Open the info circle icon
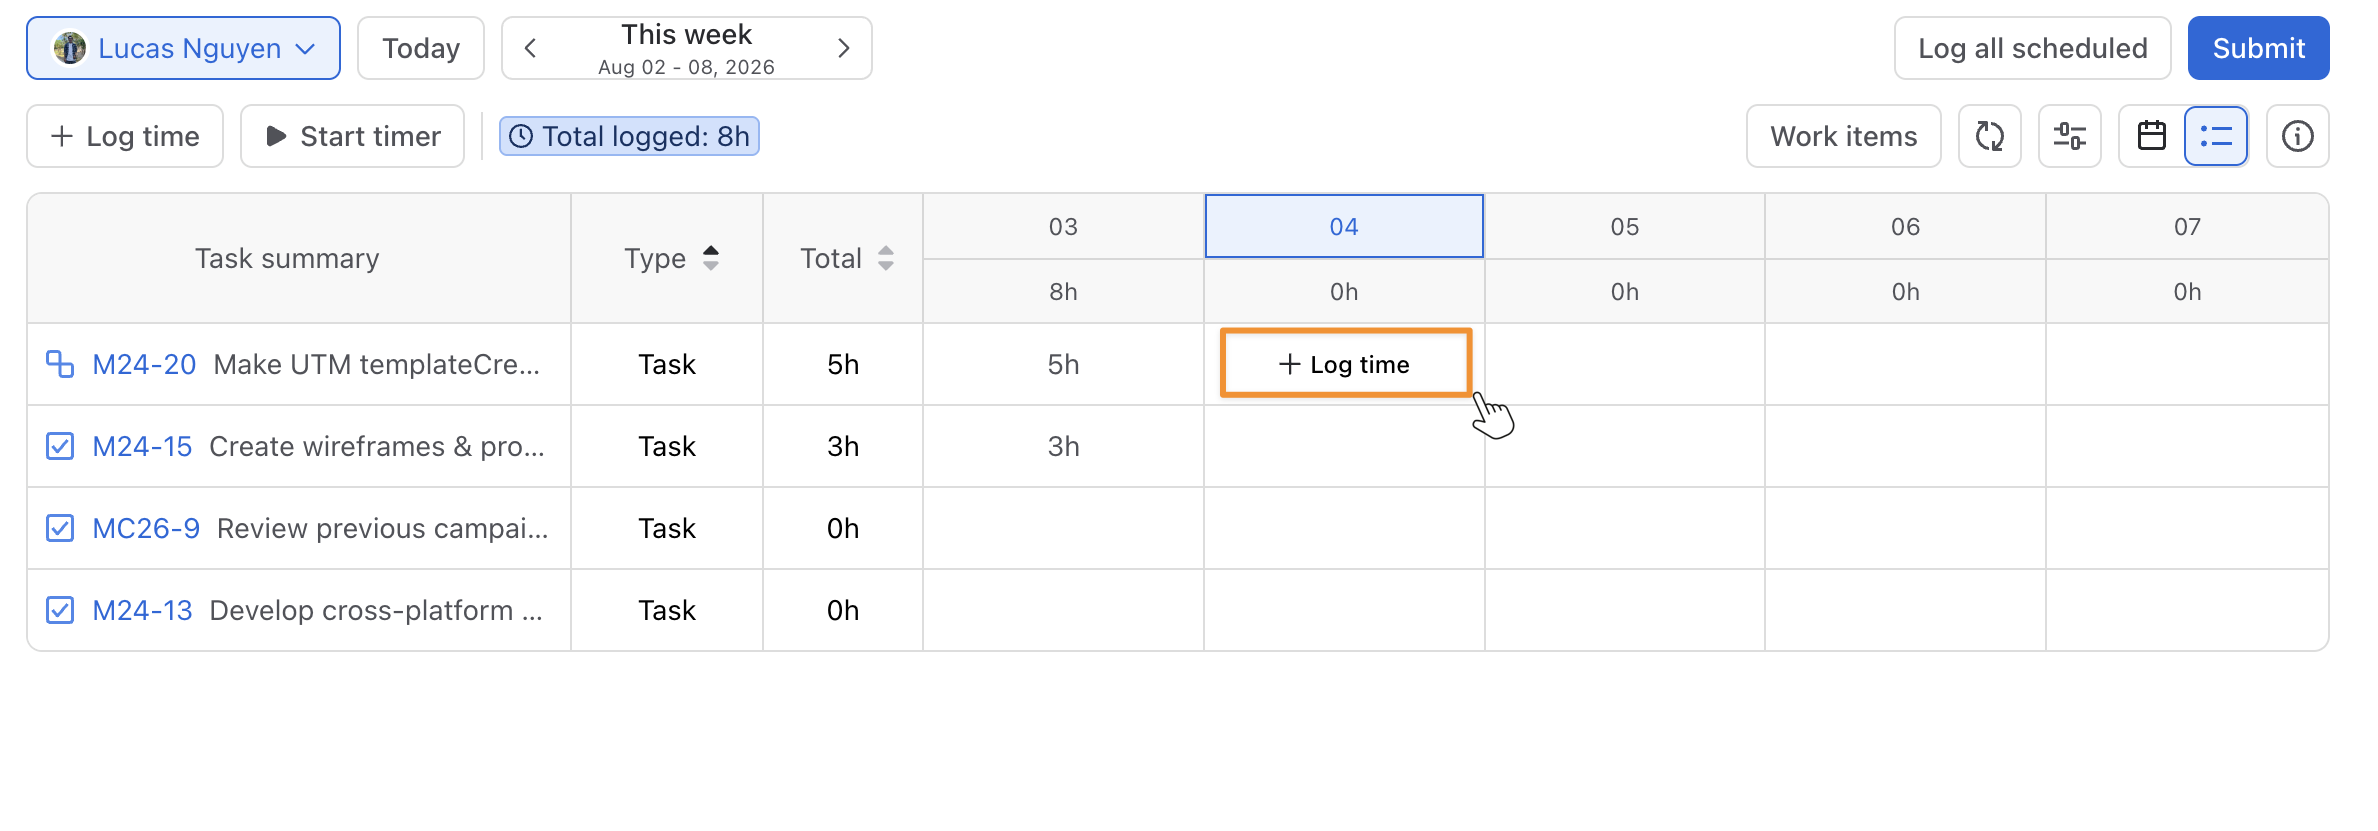This screenshot has height=831, width=2378. click(x=2297, y=136)
